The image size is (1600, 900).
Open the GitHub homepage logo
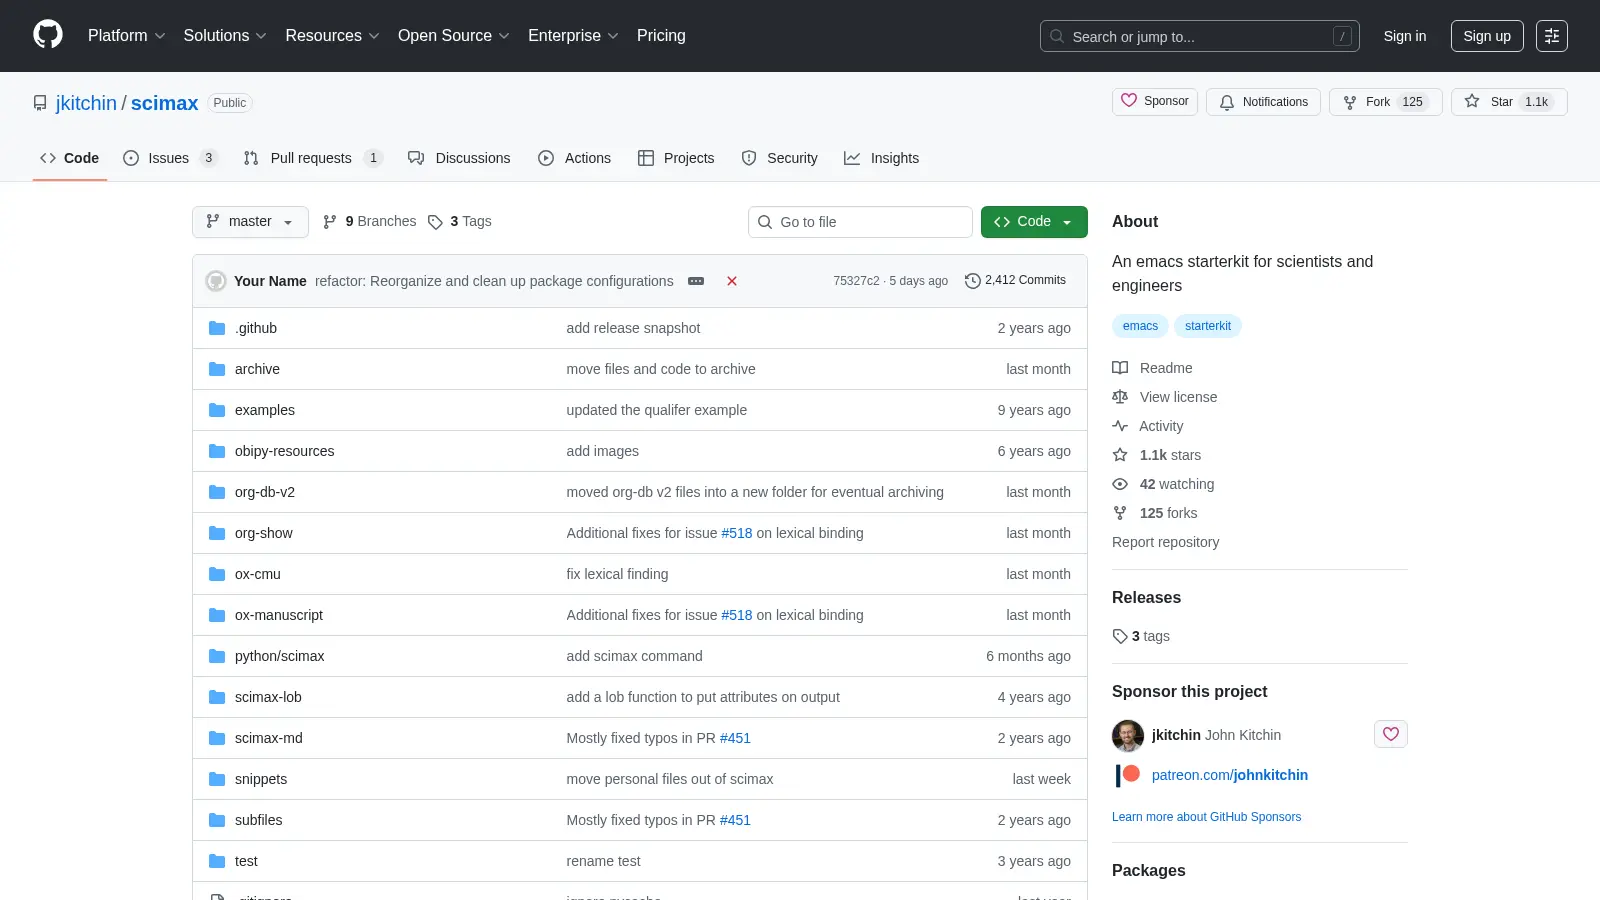click(x=48, y=35)
